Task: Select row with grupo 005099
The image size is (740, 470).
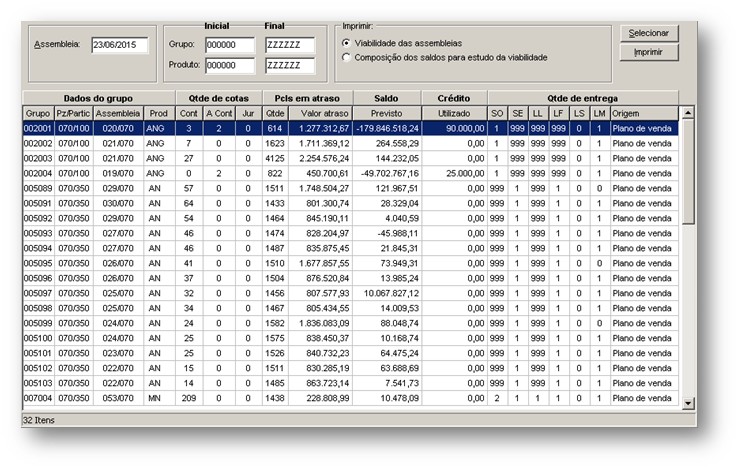Action: 351,323
